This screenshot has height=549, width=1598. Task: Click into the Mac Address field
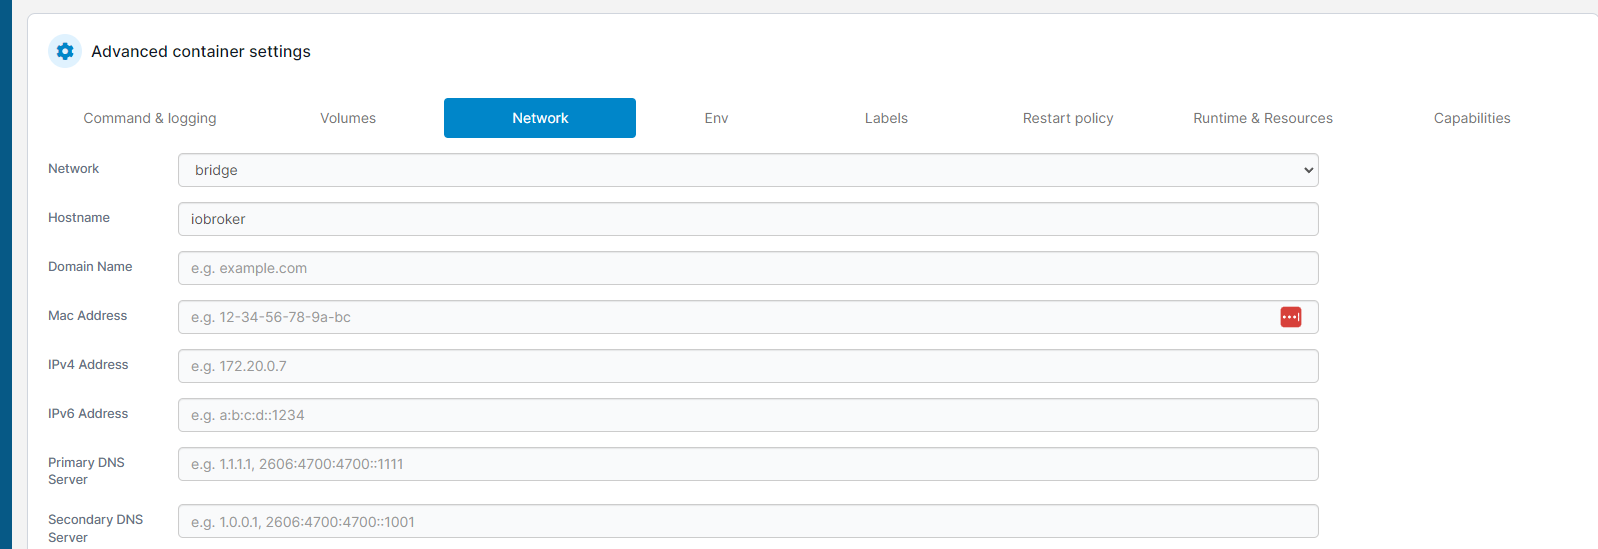(x=748, y=317)
